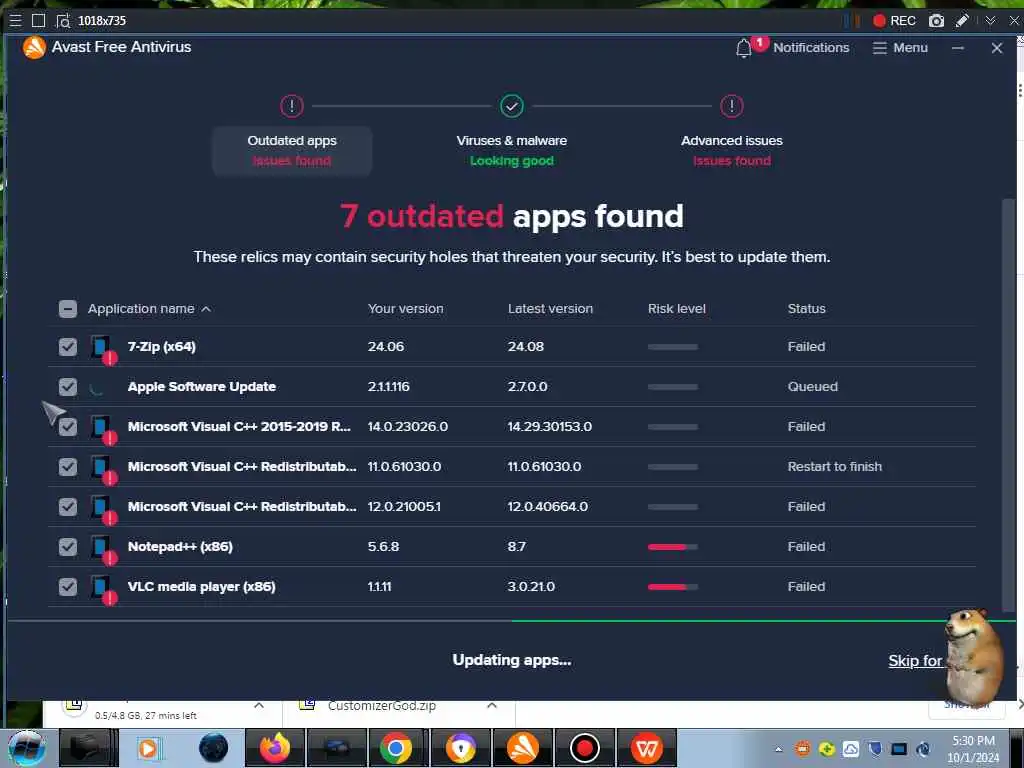Open the Menu hamburger icon
Viewport: 1024px width, 768px height.
click(x=880, y=48)
